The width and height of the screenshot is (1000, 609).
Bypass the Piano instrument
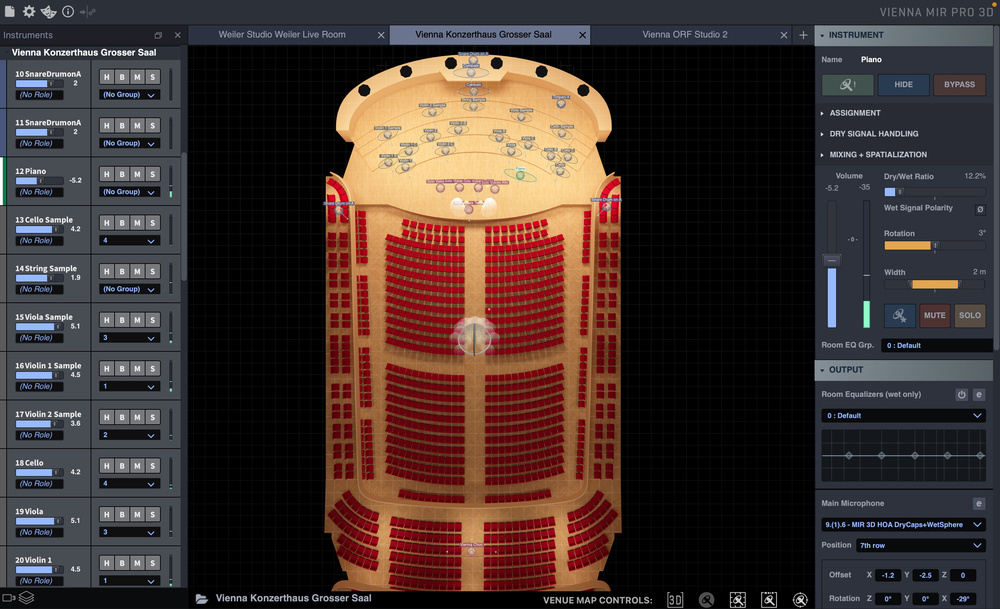959,84
